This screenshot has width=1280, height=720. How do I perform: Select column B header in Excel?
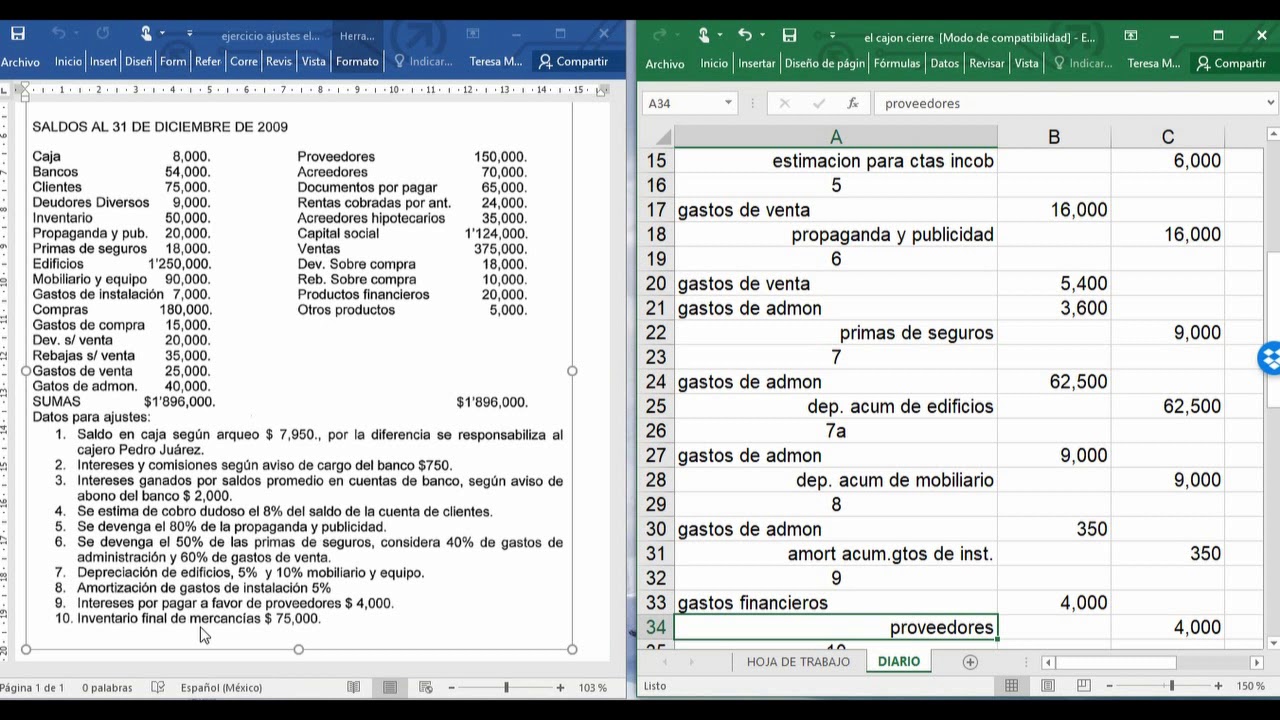1054,137
